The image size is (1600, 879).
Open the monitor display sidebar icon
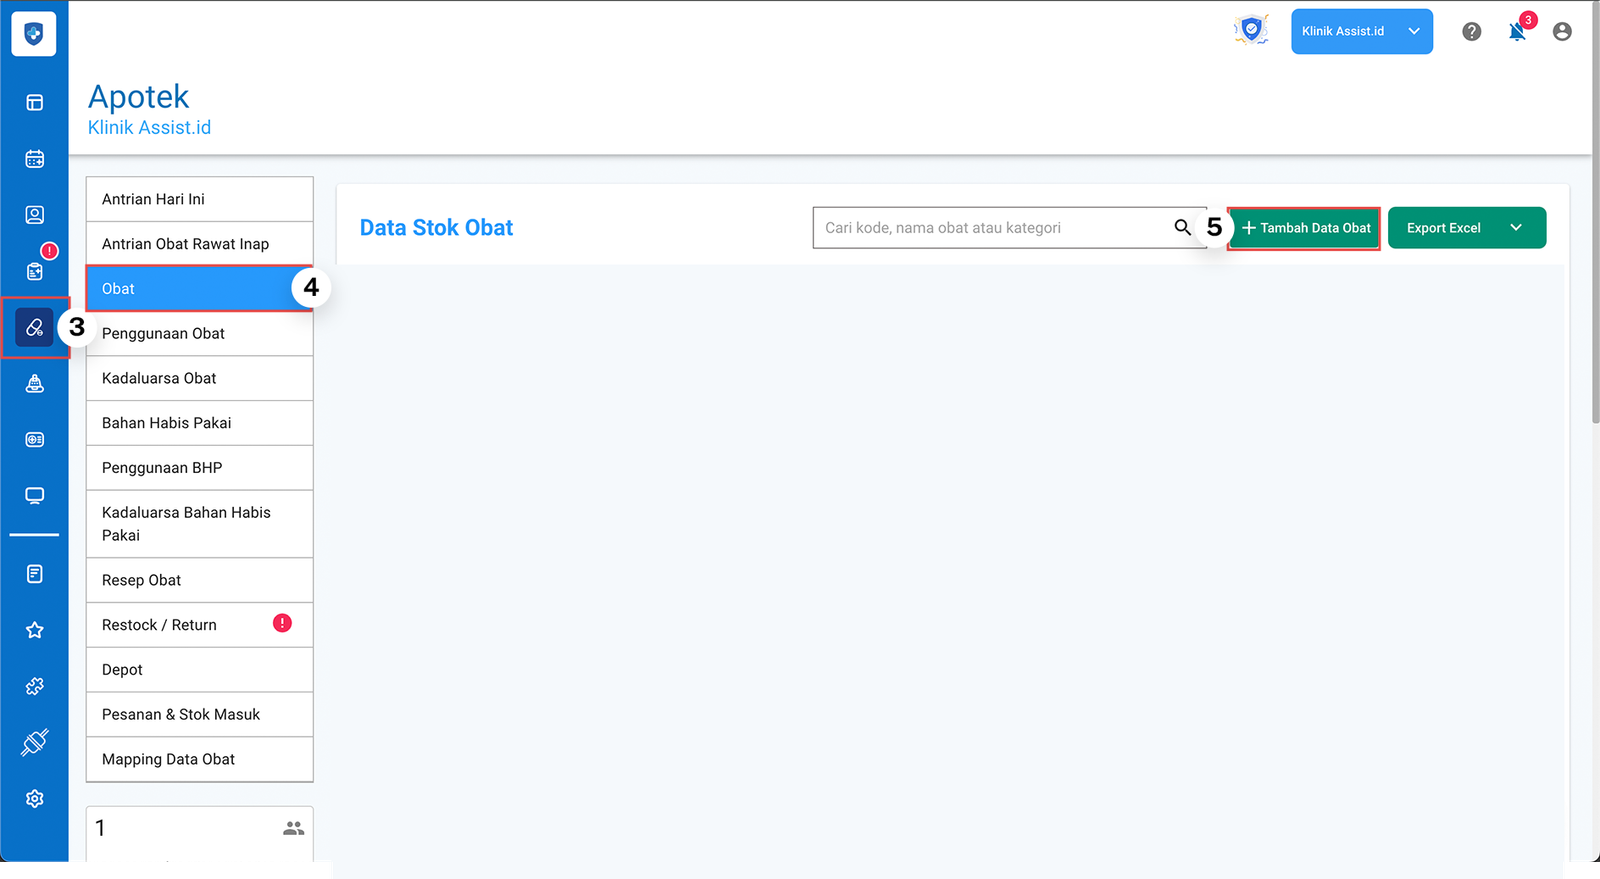pyautogui.click(x=35, y=496)
